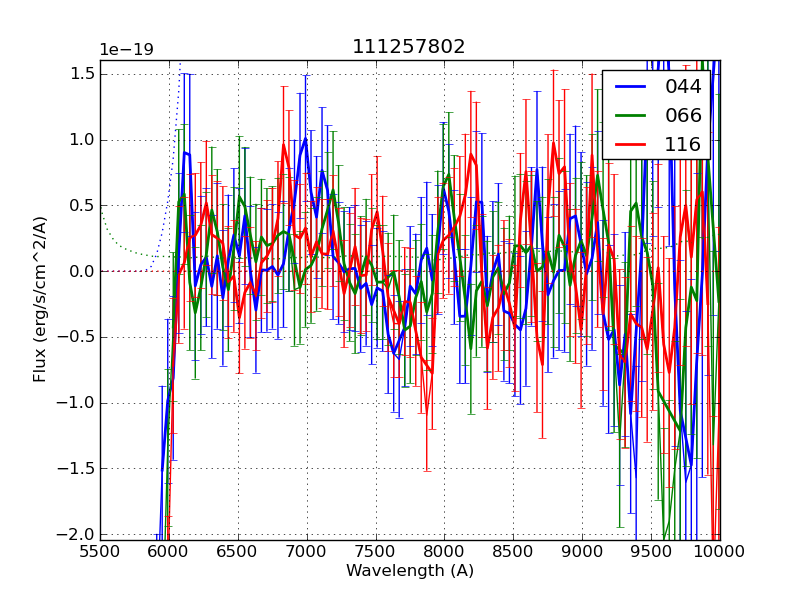Click the -2.0 y-axis tick label
This screenshot has width=800, height=600.
coord(80,534)
